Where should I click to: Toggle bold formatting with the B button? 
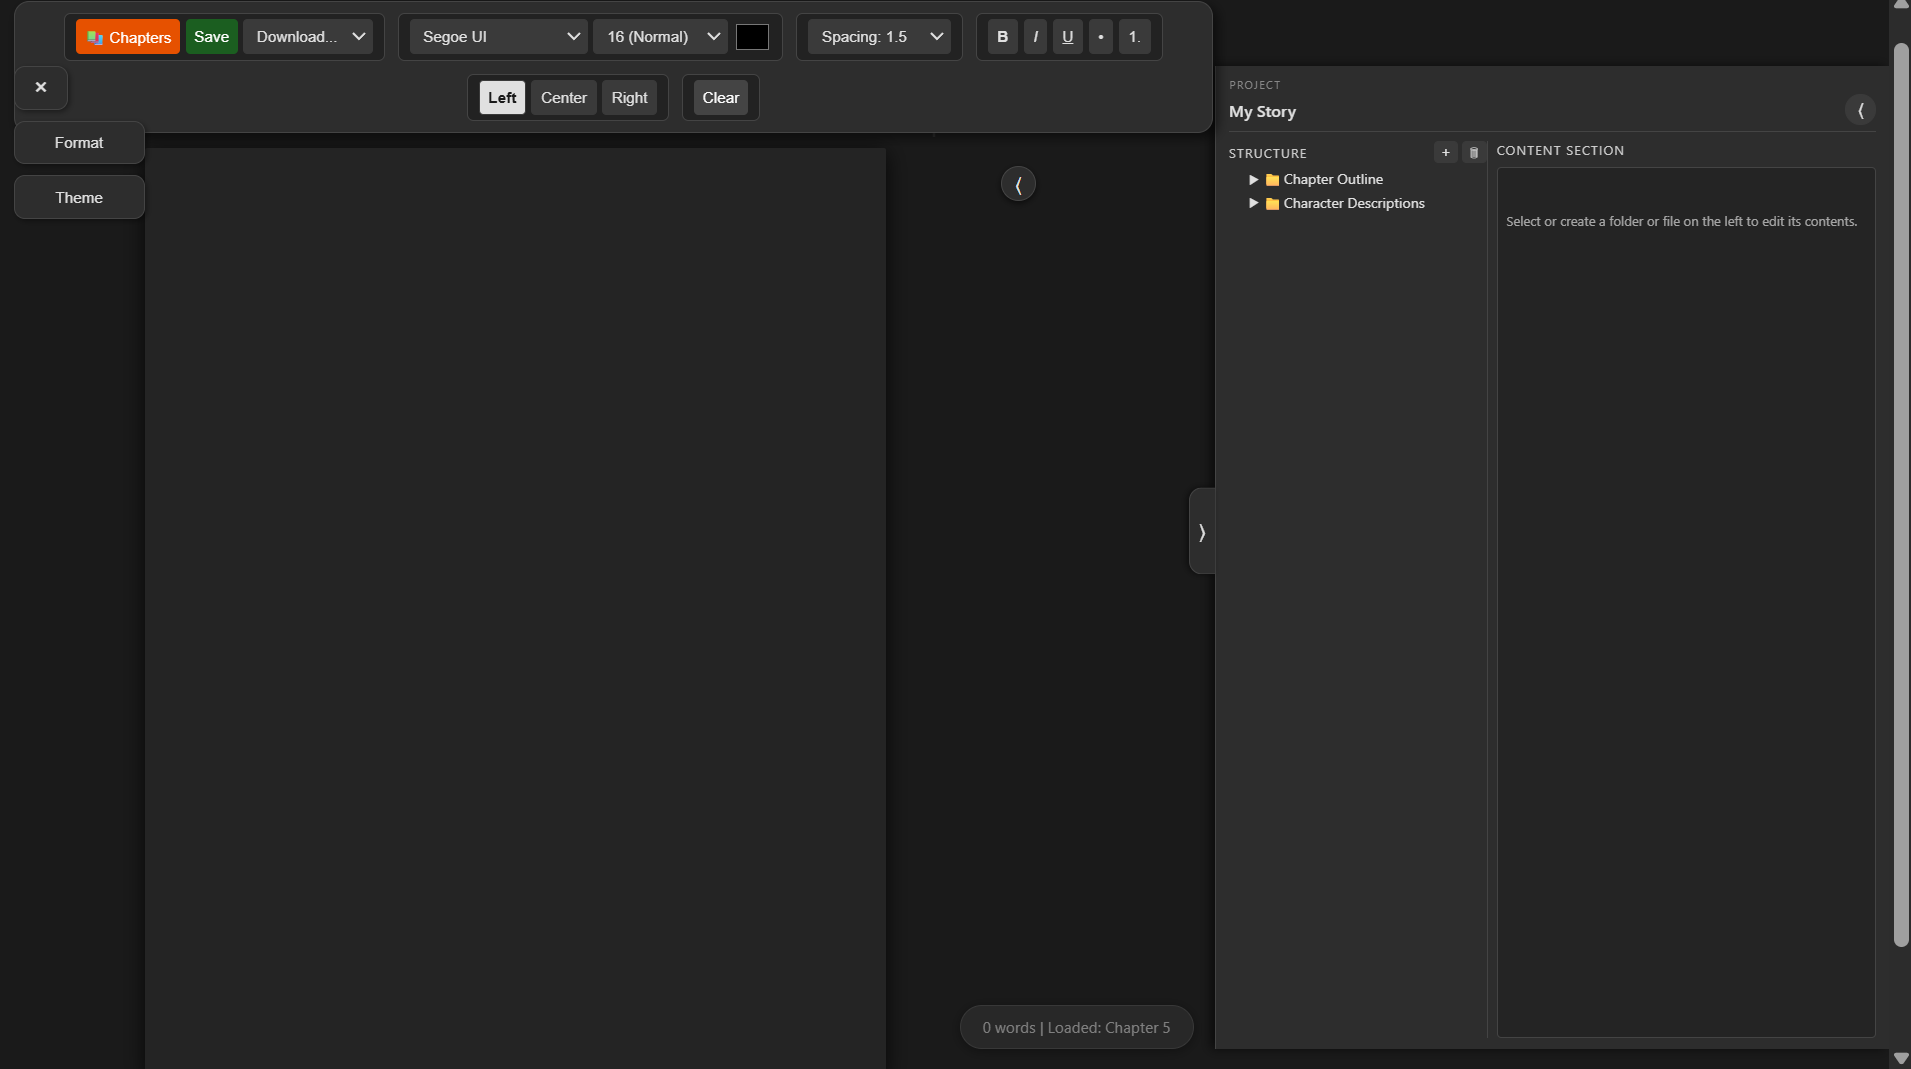(x=1003, y=37)
